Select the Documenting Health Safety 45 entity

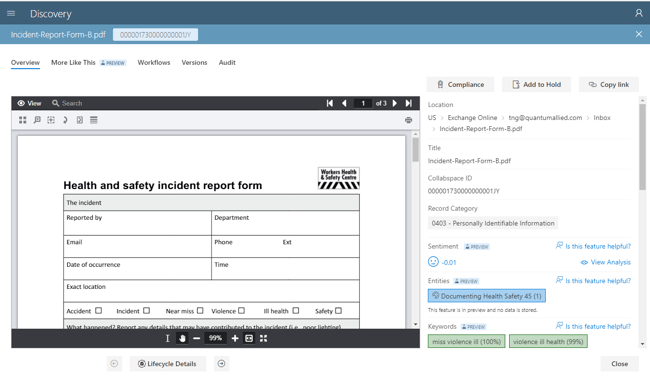[487, 296]
